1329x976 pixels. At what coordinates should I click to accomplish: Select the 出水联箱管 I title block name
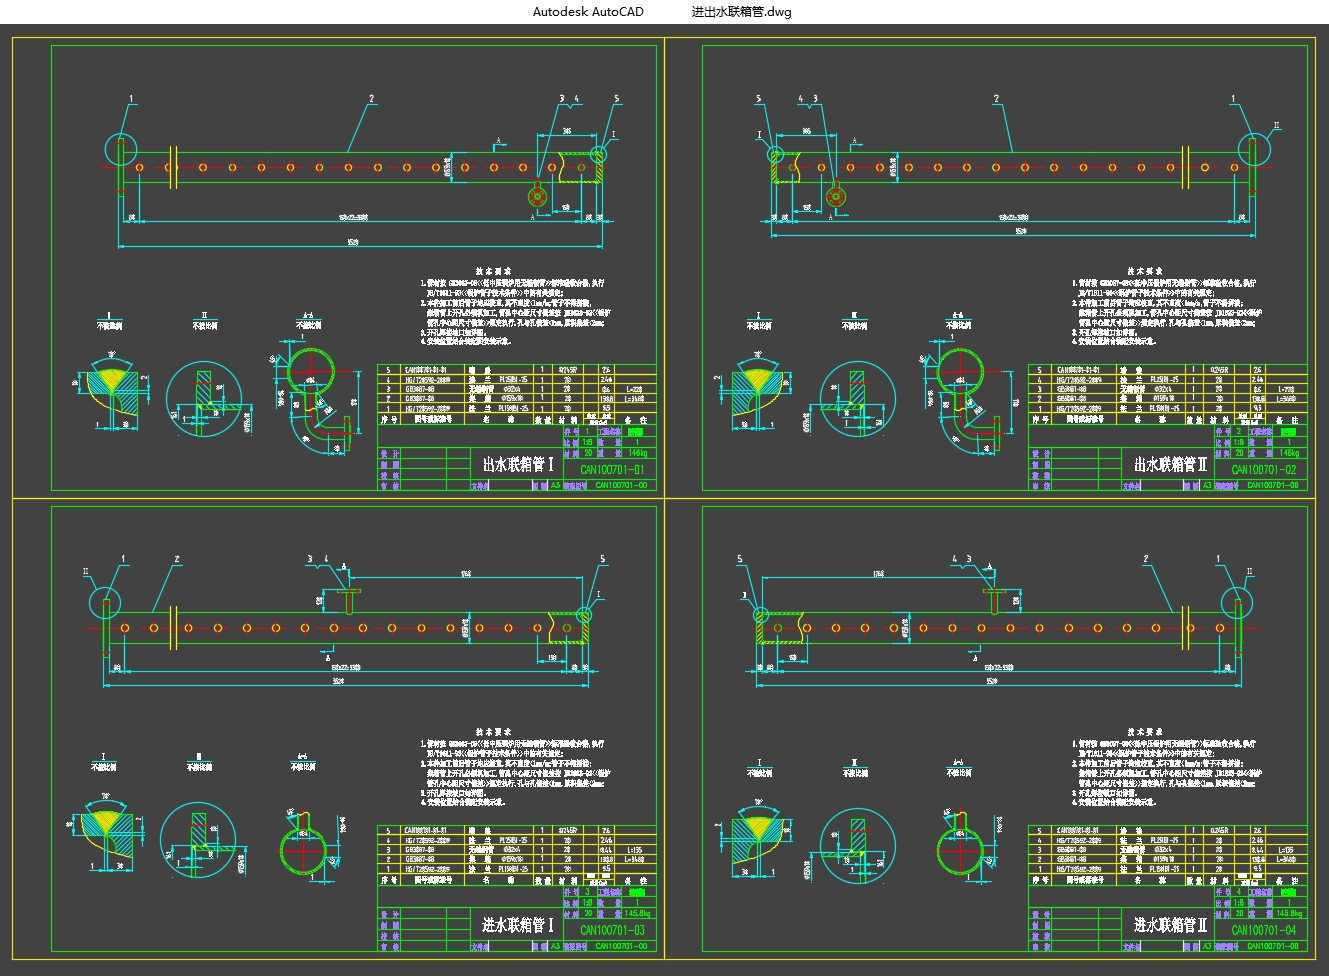517,464
